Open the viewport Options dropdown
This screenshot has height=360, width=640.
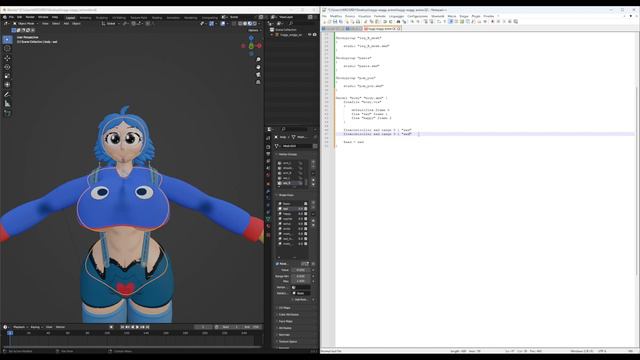coord(254,30)
